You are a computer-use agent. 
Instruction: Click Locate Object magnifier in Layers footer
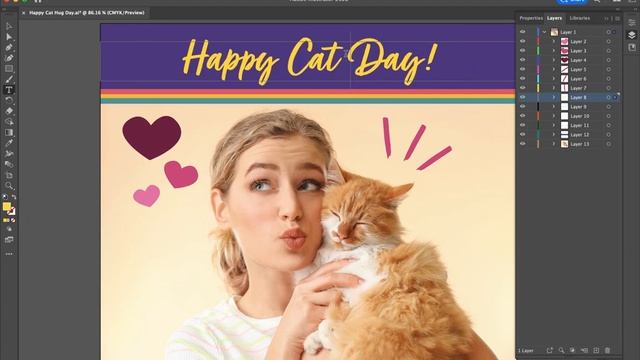(561, 350)
